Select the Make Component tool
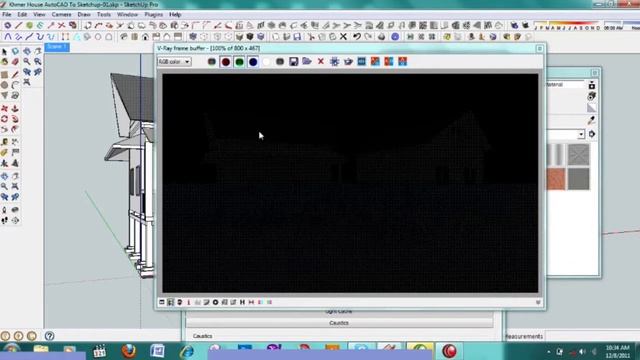 (x=15, y=52)
